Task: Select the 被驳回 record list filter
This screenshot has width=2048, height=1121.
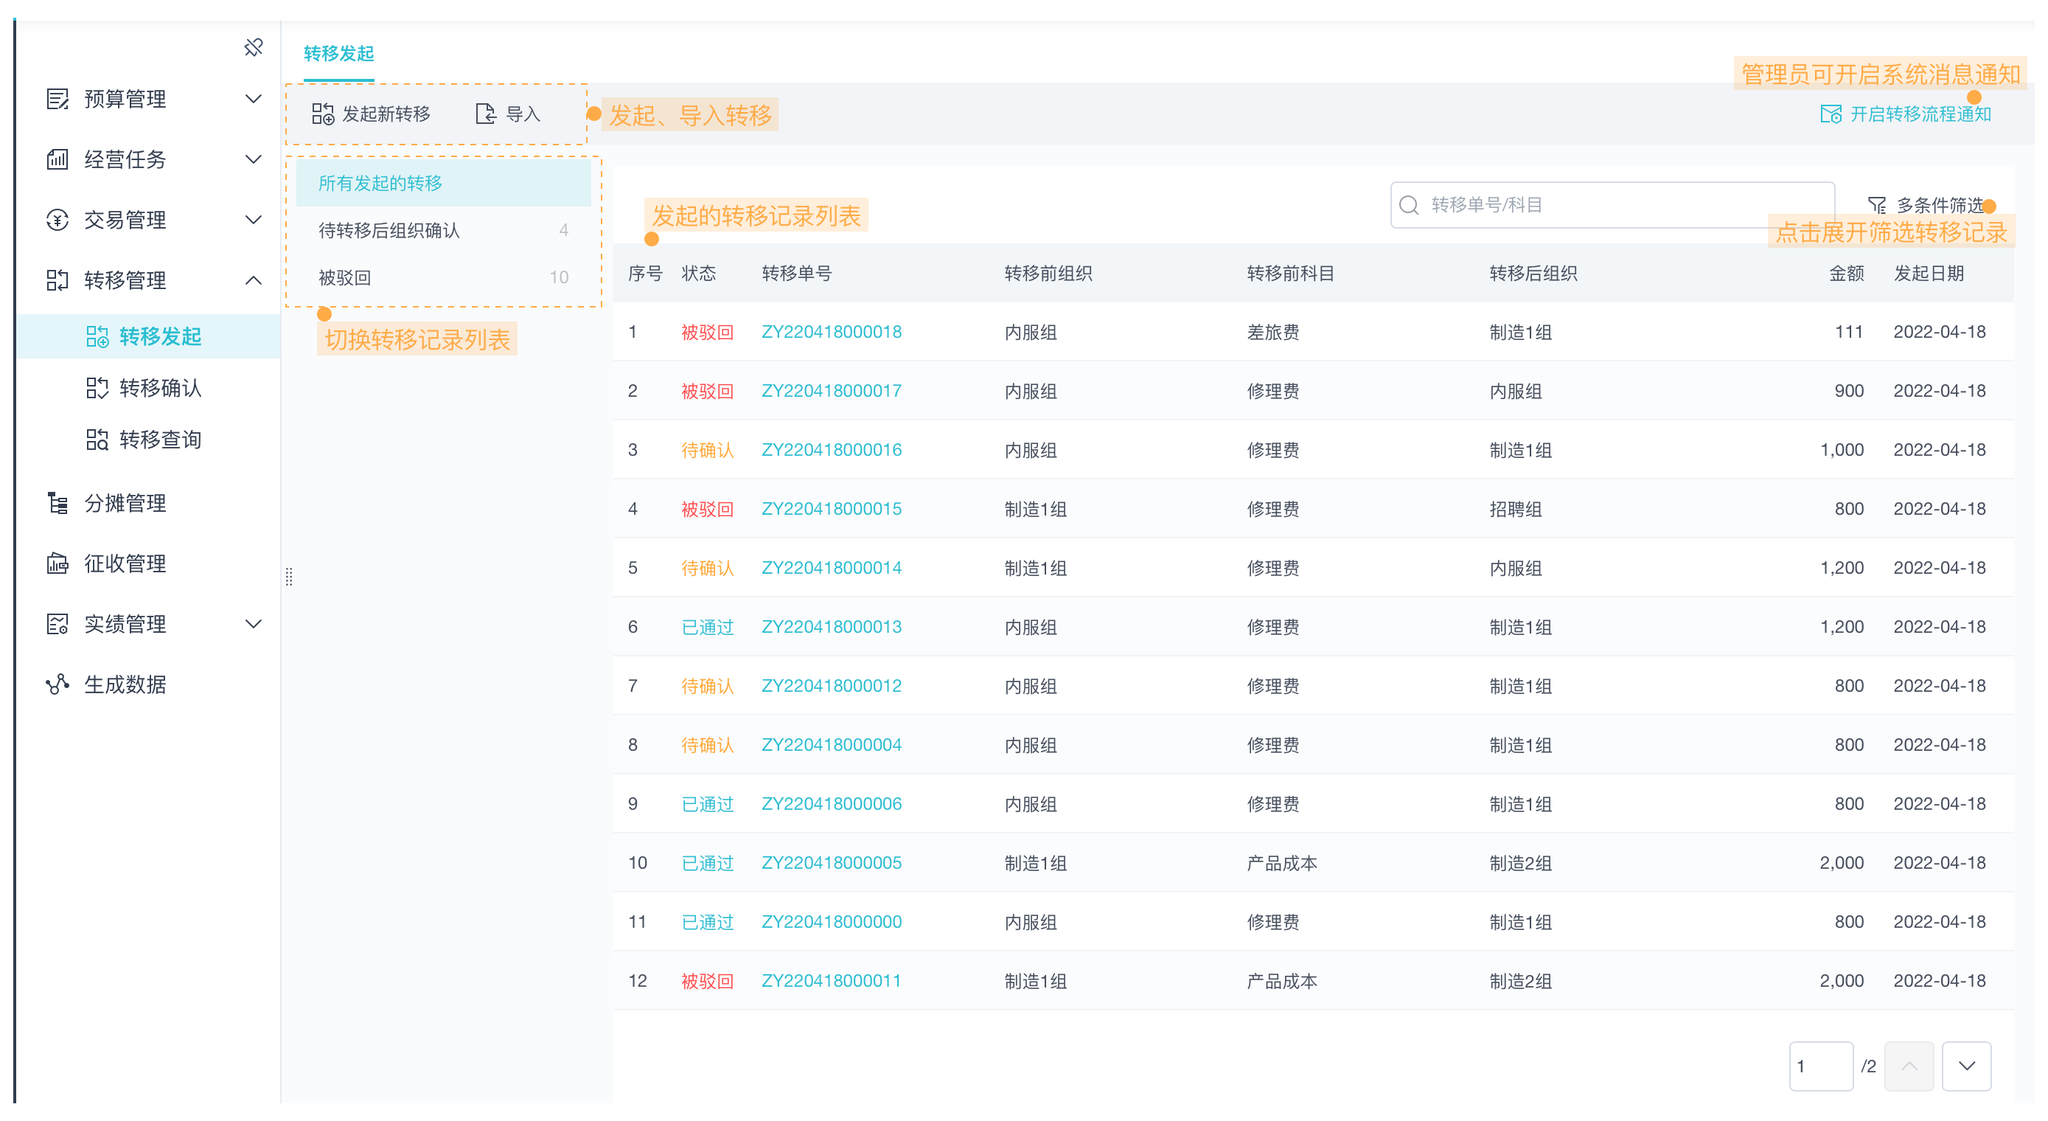Action: (345, 278)
